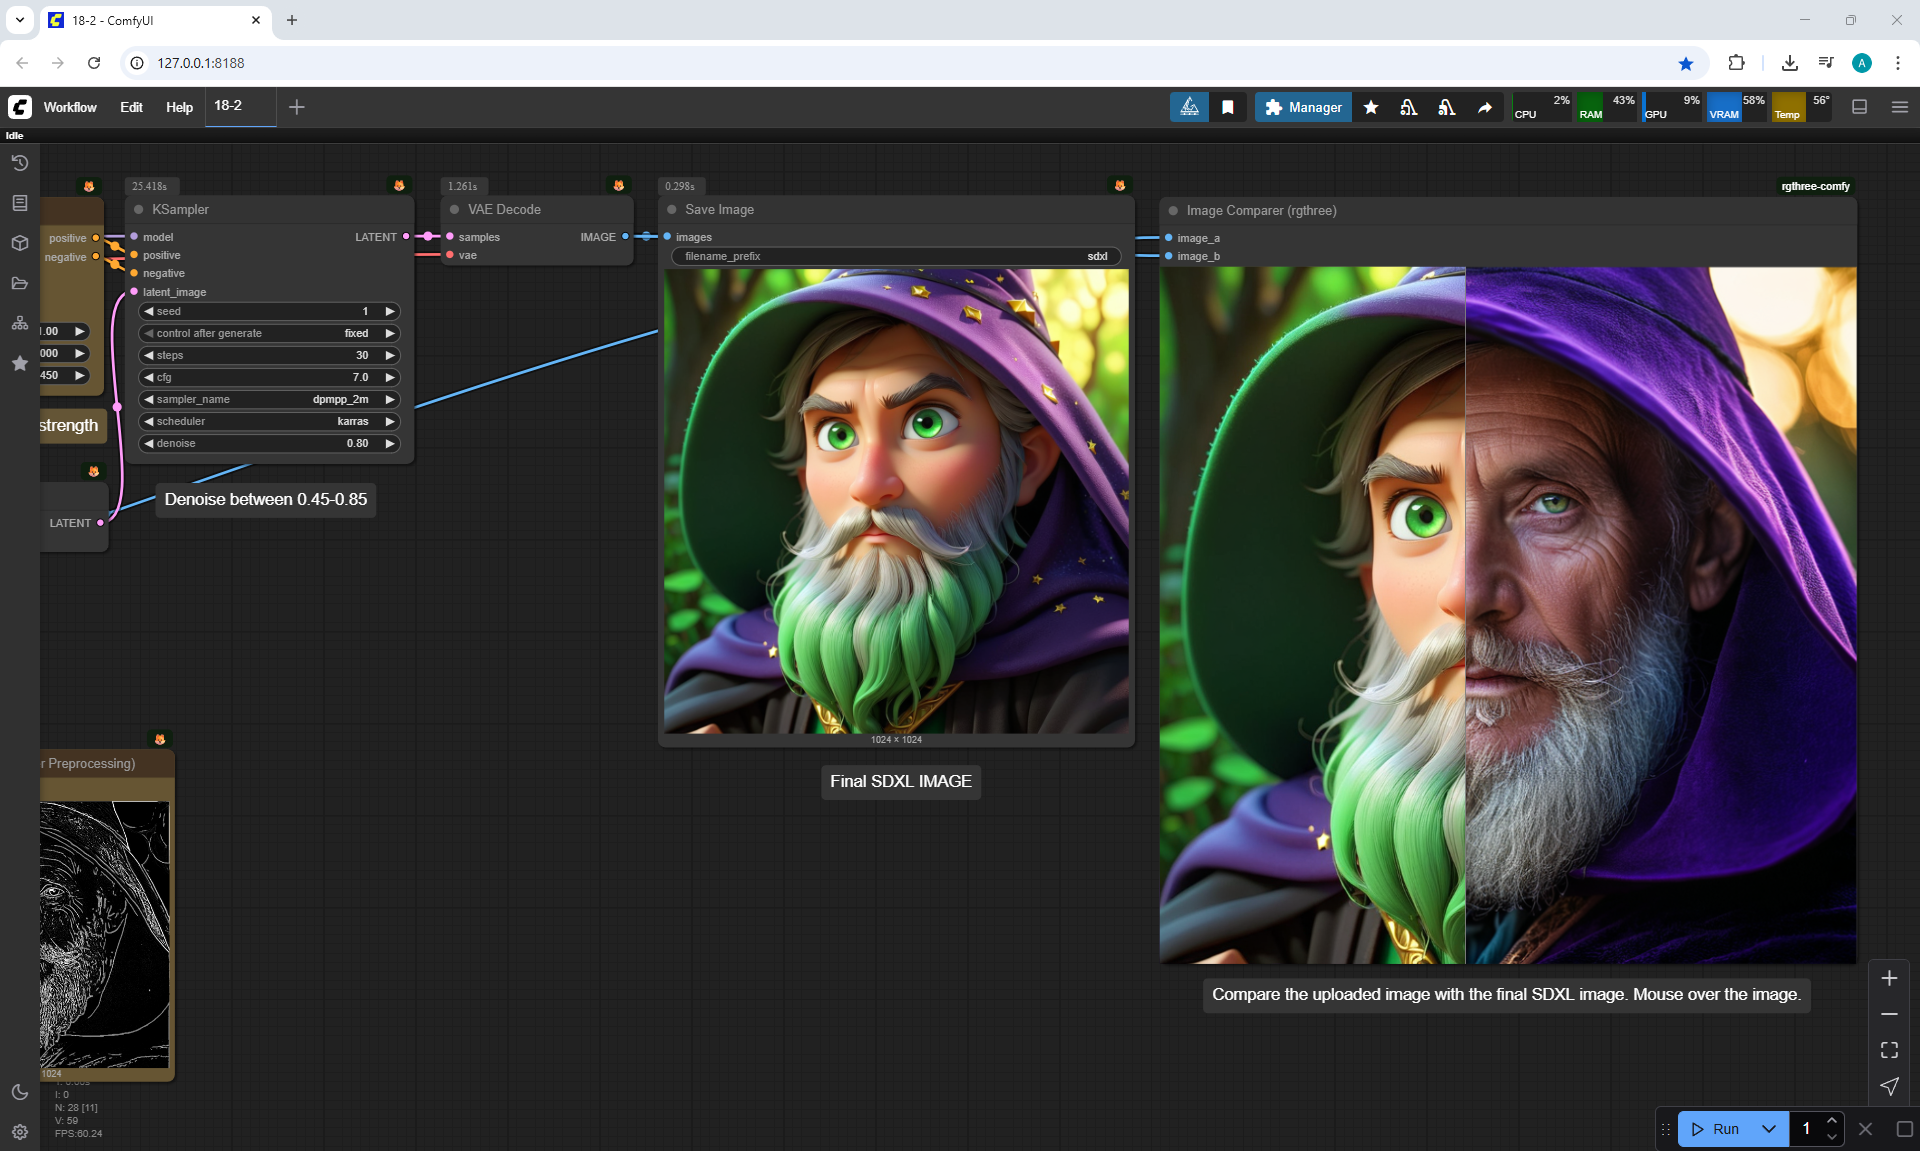Expand the Run button dropdown arrow
This screenshot has width=1920, height=1151.
(1769, 1129)
